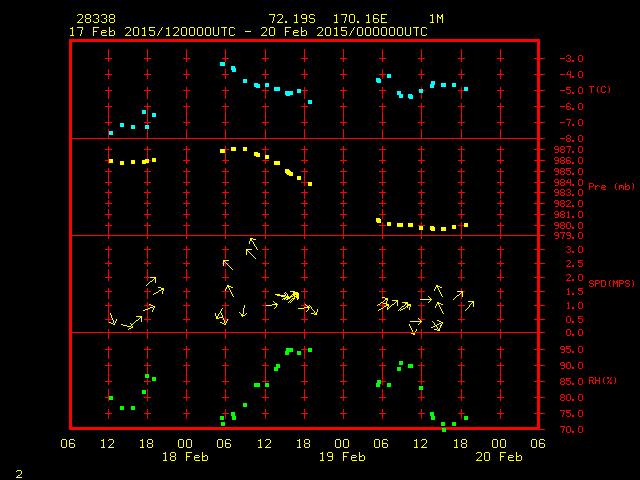
Task: Click the 90.0 humidity tick value
Action: pos(571,366)
